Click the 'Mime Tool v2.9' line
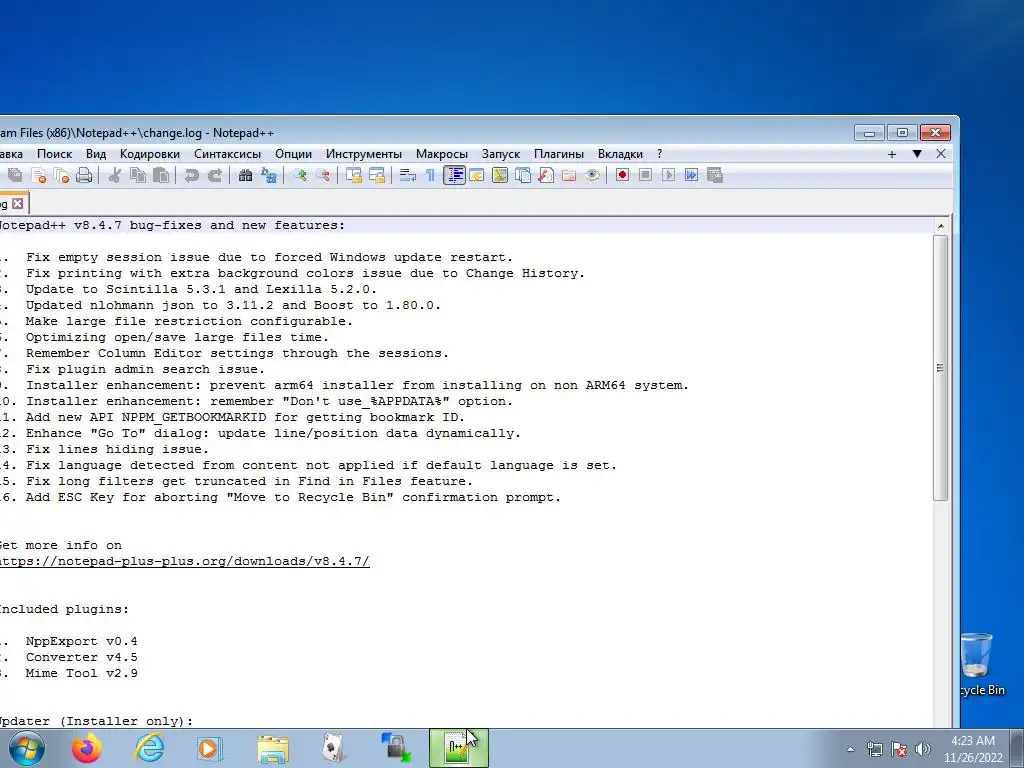This screenshot has width=1024, height=768. pos(82,673)
